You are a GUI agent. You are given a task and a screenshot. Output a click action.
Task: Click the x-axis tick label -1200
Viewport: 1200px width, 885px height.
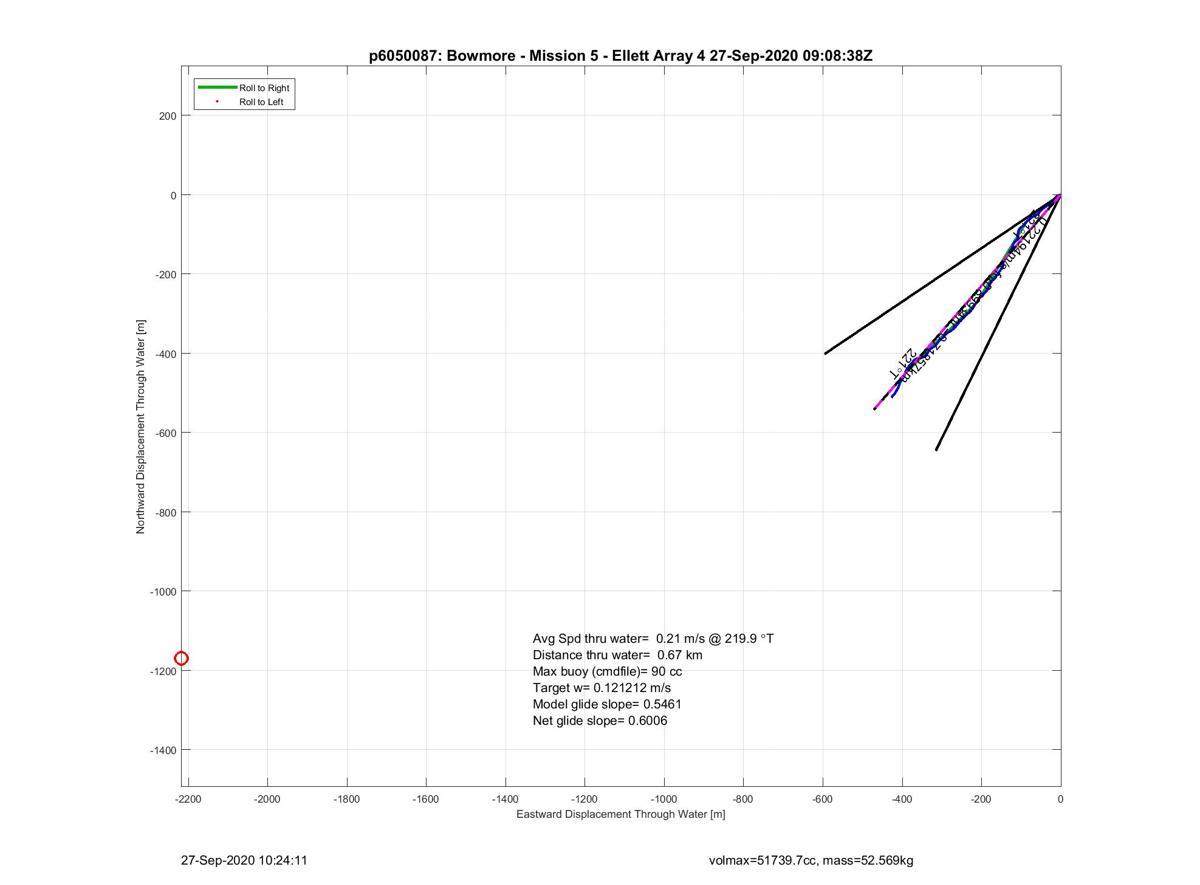click(x=585, y=799)
